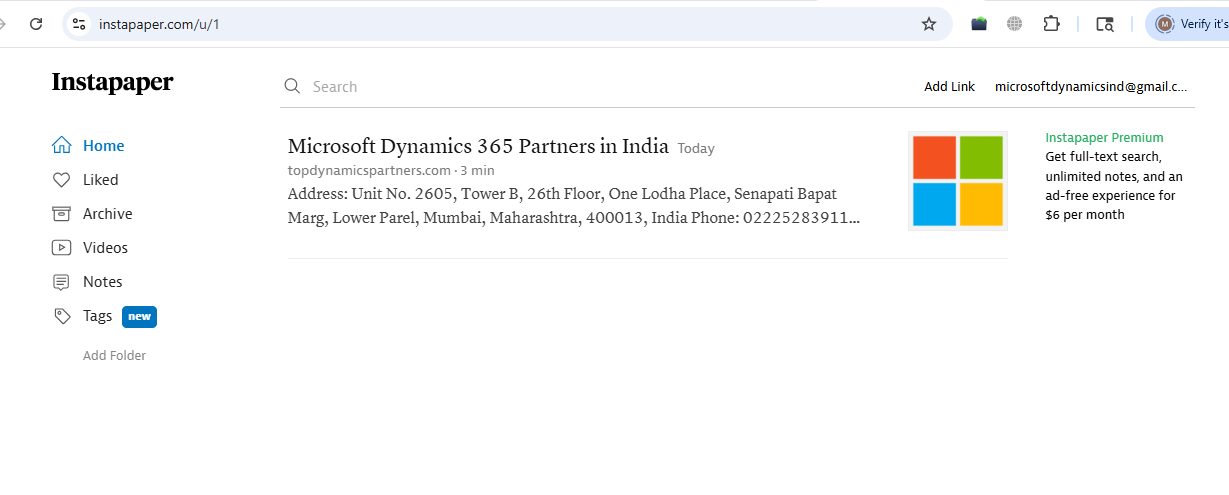Click the Liked heart icon
Image resolution: width=1229 pixels, height=495 pixels.
pyautogui.click(x=62, y=180)
